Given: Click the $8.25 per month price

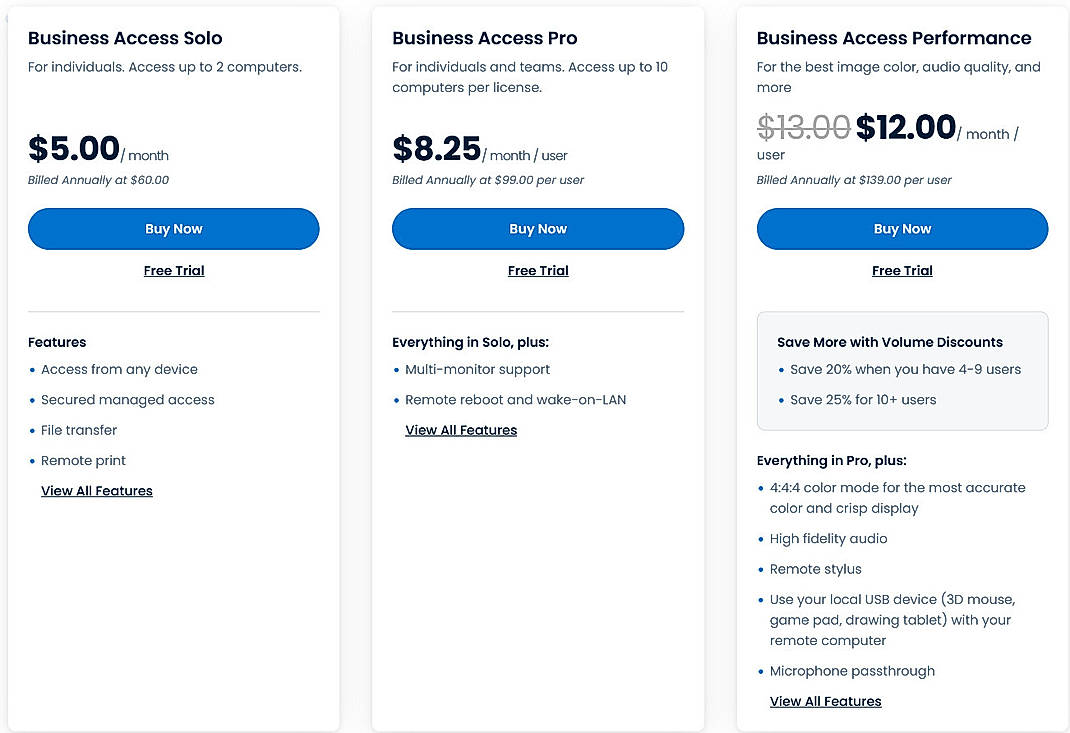Looking at the screenshot, I should pos(438,148).
